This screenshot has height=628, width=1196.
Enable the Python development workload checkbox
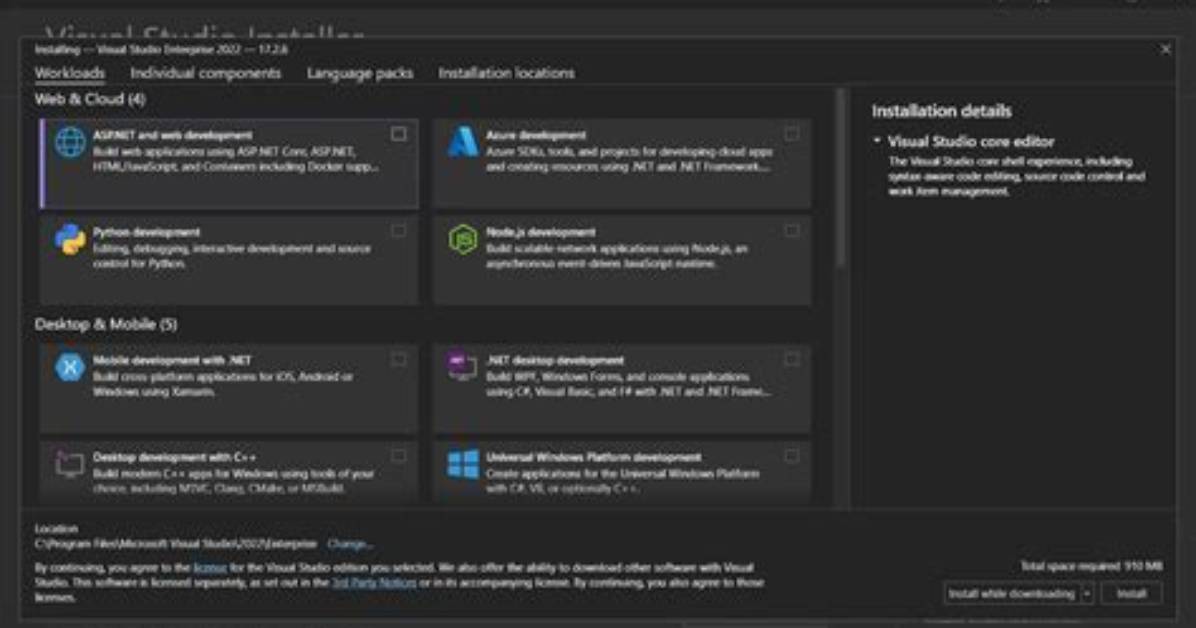pyautogui.click(x=398, y=231)
